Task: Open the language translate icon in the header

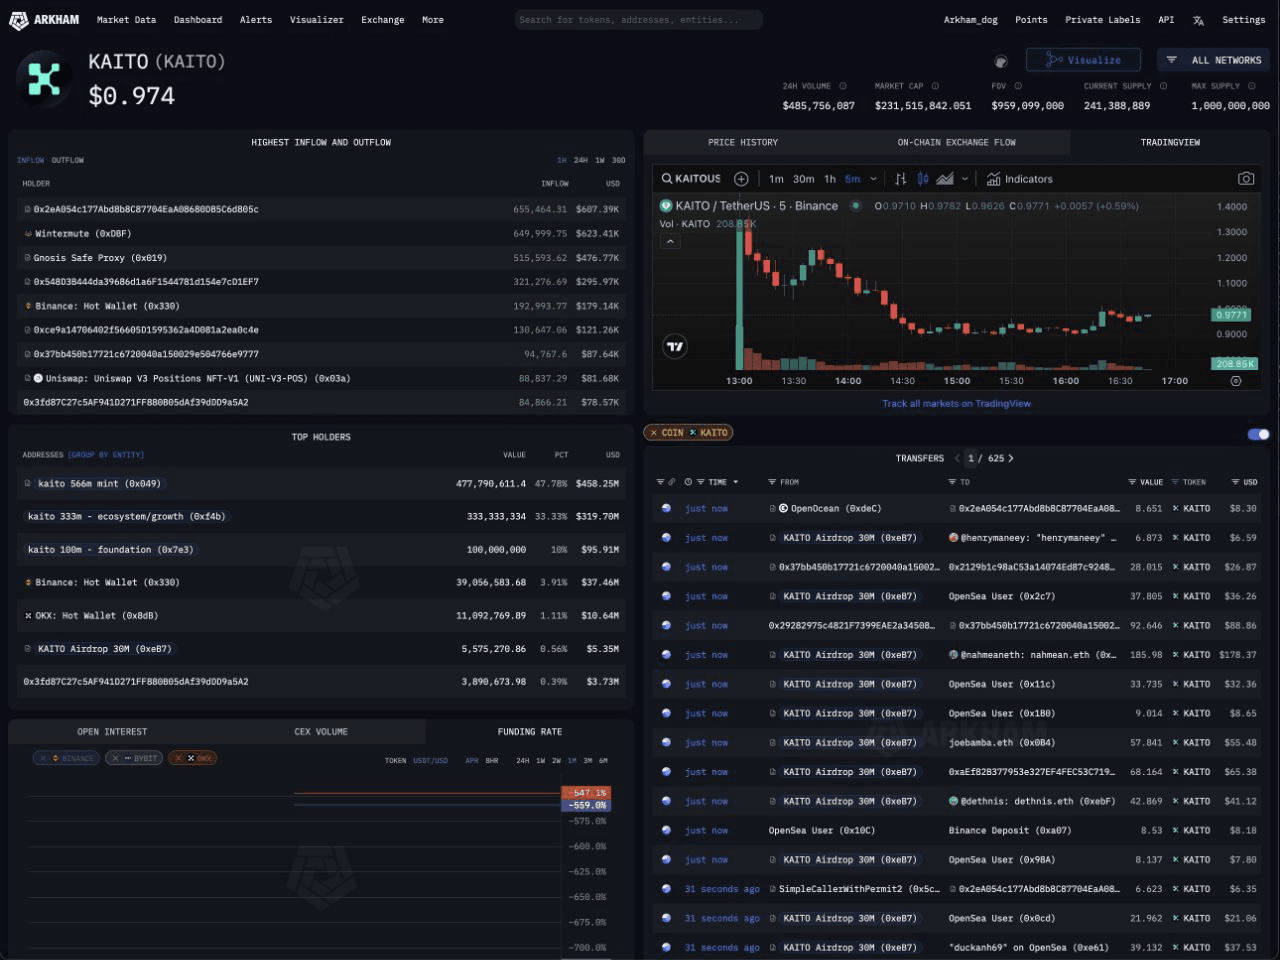Action: [x=1198, y=20]
